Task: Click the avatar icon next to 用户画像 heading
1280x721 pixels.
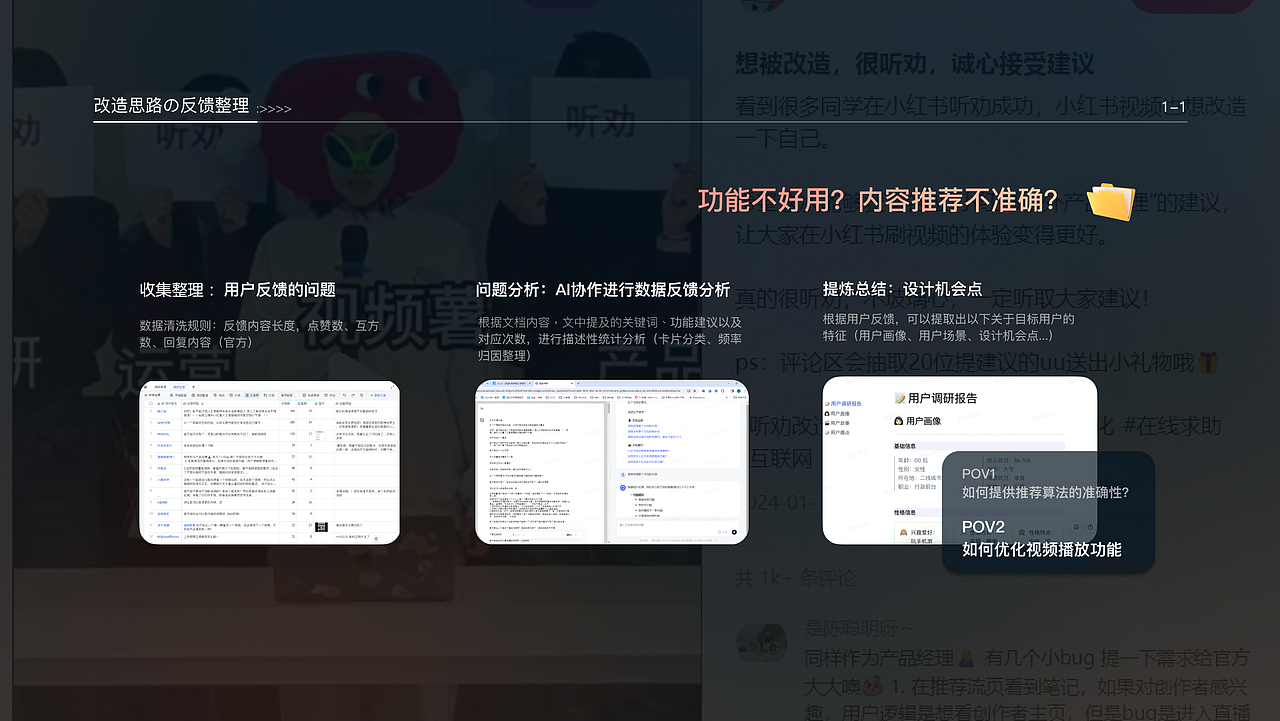Action: [899, 422]
